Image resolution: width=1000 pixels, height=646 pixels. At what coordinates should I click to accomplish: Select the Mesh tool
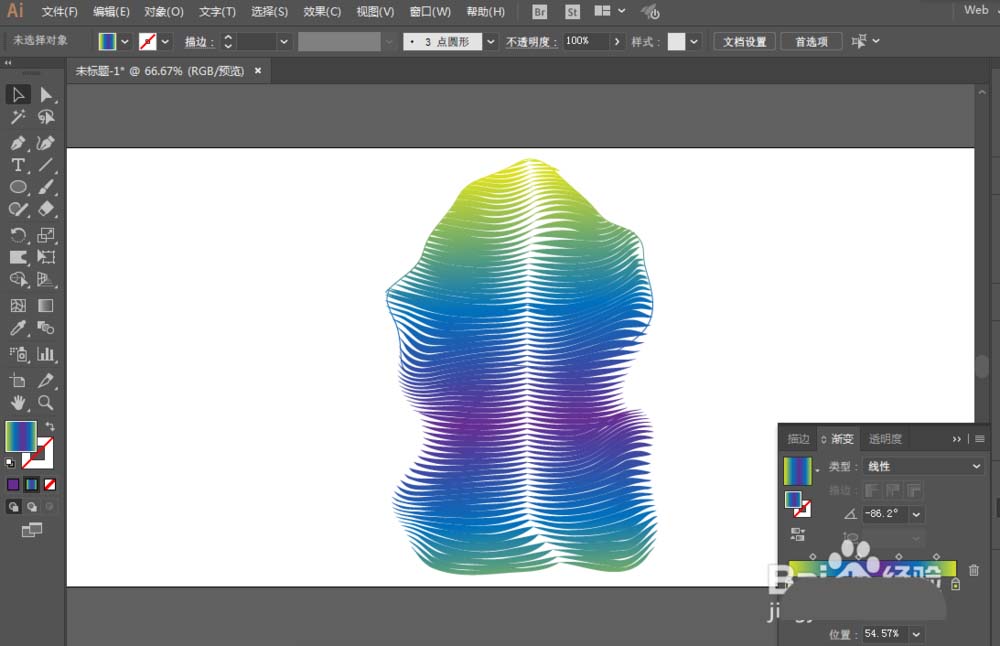[18, 305]
